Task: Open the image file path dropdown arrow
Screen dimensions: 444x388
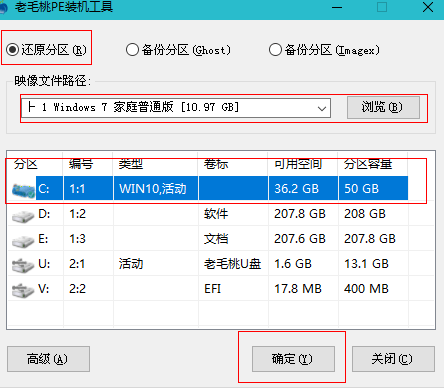Action: tap(322, 108)
